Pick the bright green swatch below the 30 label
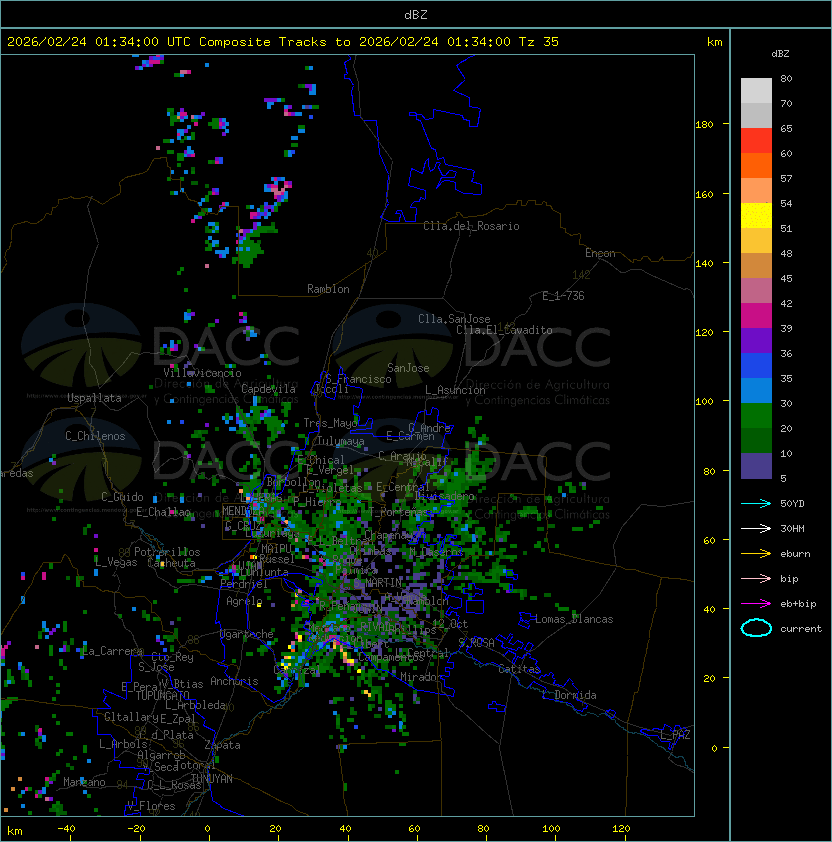Image resolution: width=832 pixels, height=842 pixels. 756,416
